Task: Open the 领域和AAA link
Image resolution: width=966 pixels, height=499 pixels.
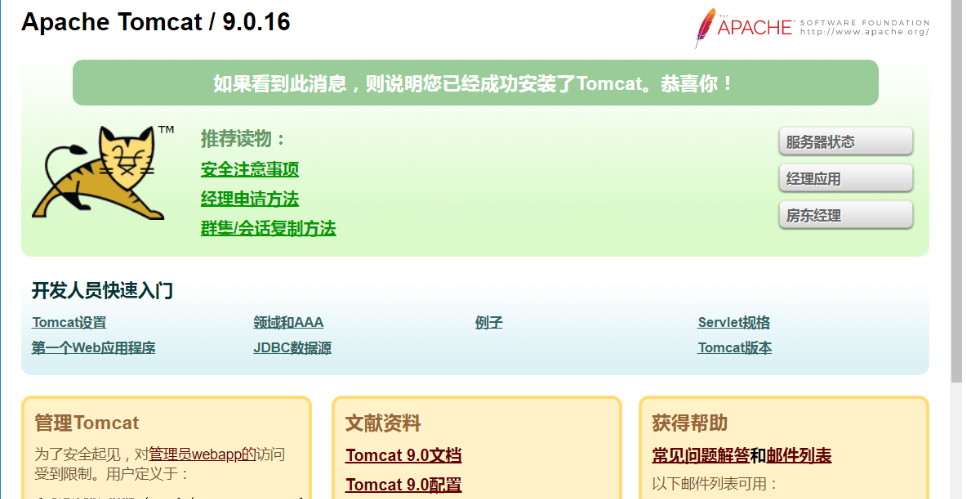Action: pyautogui.click(x=288, y=322)
